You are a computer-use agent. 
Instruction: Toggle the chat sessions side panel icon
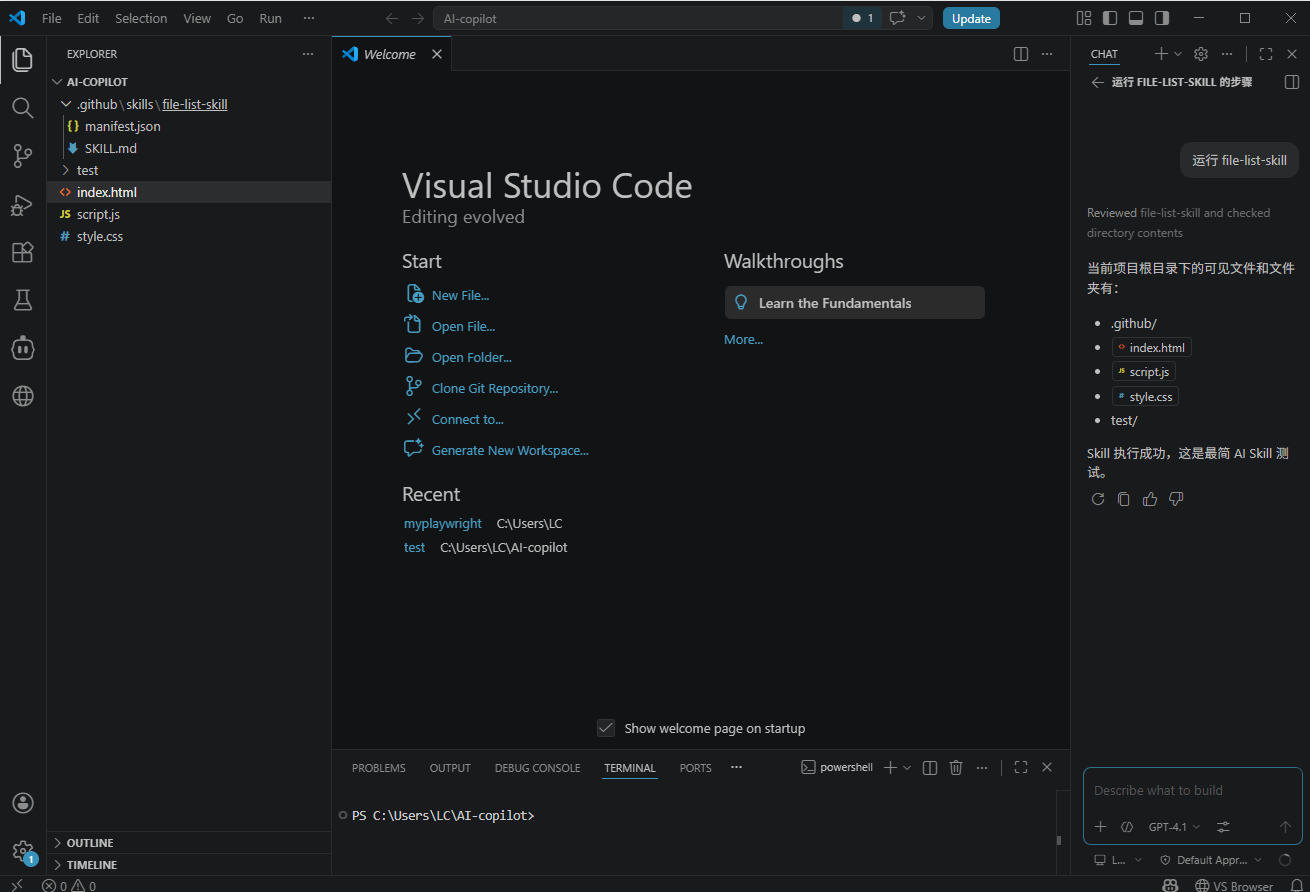pos(1292,82)
